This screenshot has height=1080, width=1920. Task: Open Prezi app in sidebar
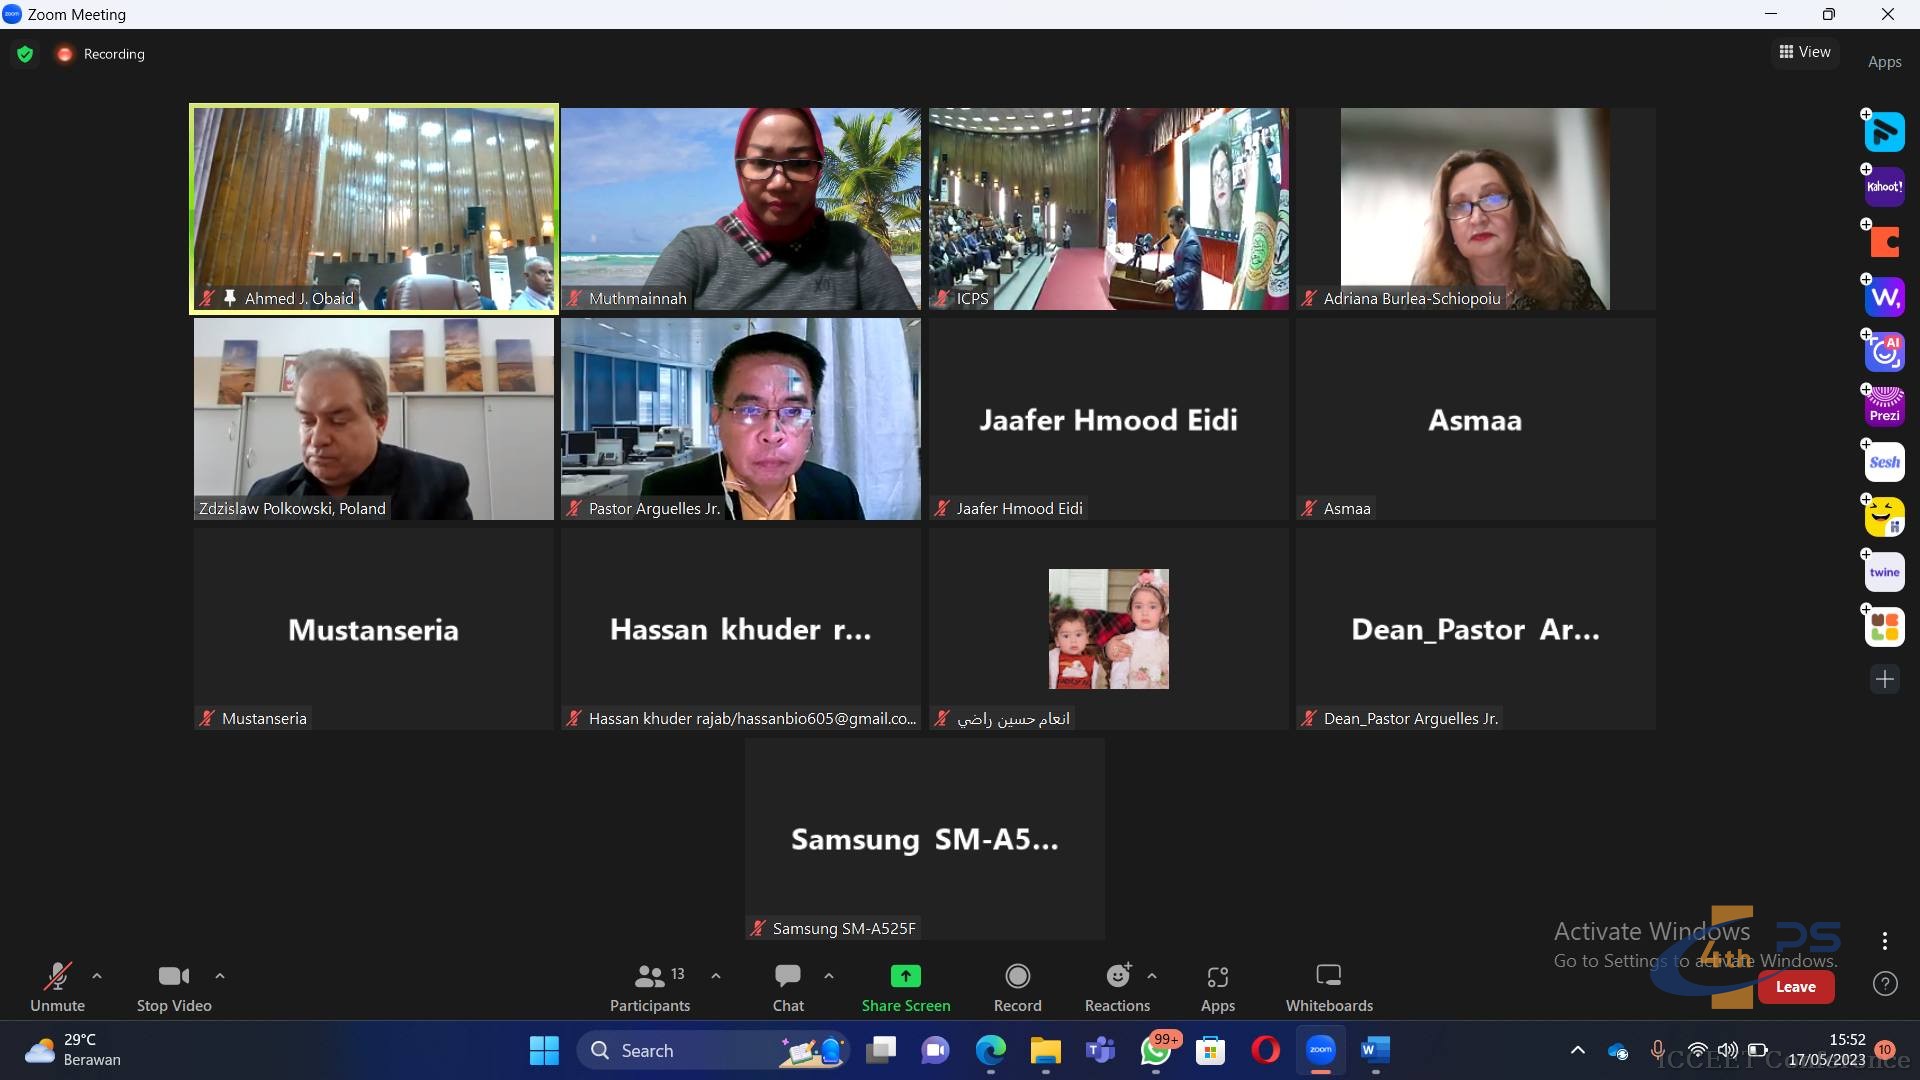(x=1884, y=407)
